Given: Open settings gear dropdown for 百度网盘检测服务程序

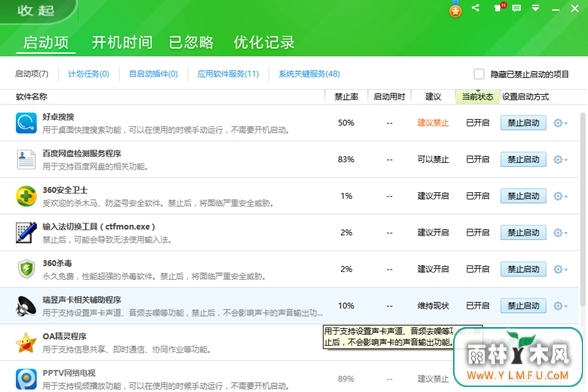Looking at the screenshot, I should pyautogui.click(x=560, y=160).
